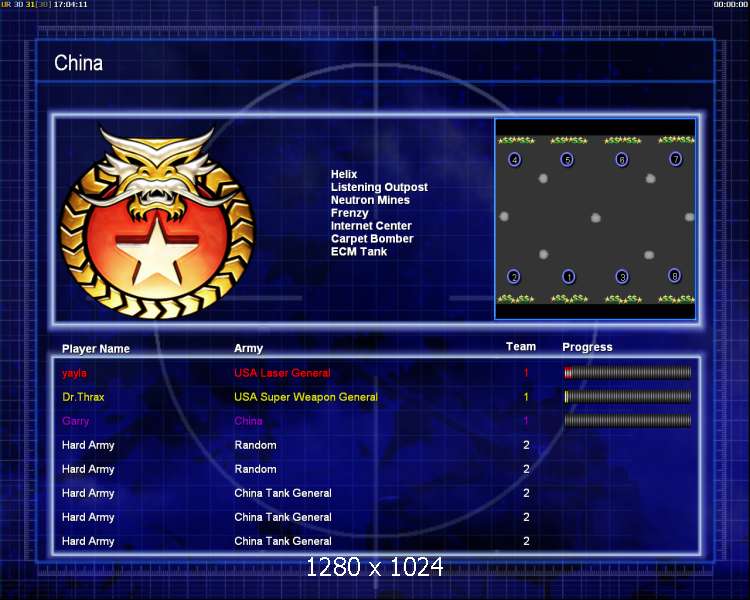
Task: Click 'Frenzy' in the unit list
Action: pyautogui.click(x=350, y=213)
